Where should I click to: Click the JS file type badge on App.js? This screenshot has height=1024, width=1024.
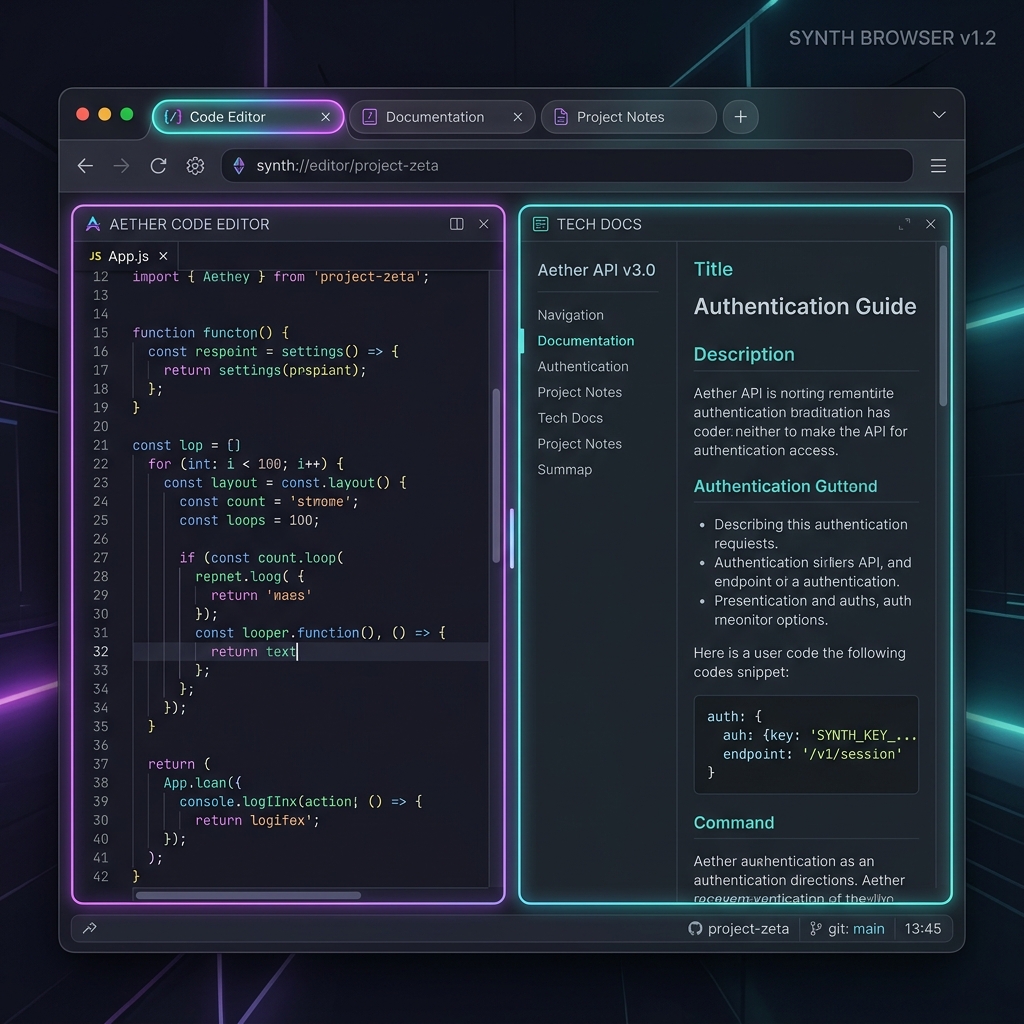tap(95, 256)
